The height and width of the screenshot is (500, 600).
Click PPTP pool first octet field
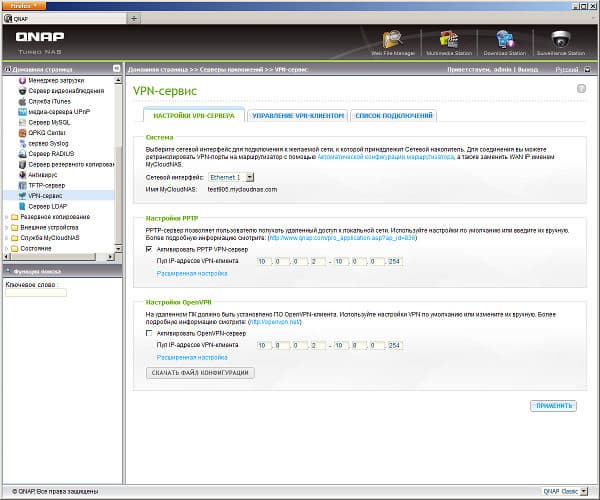(264, 261)
